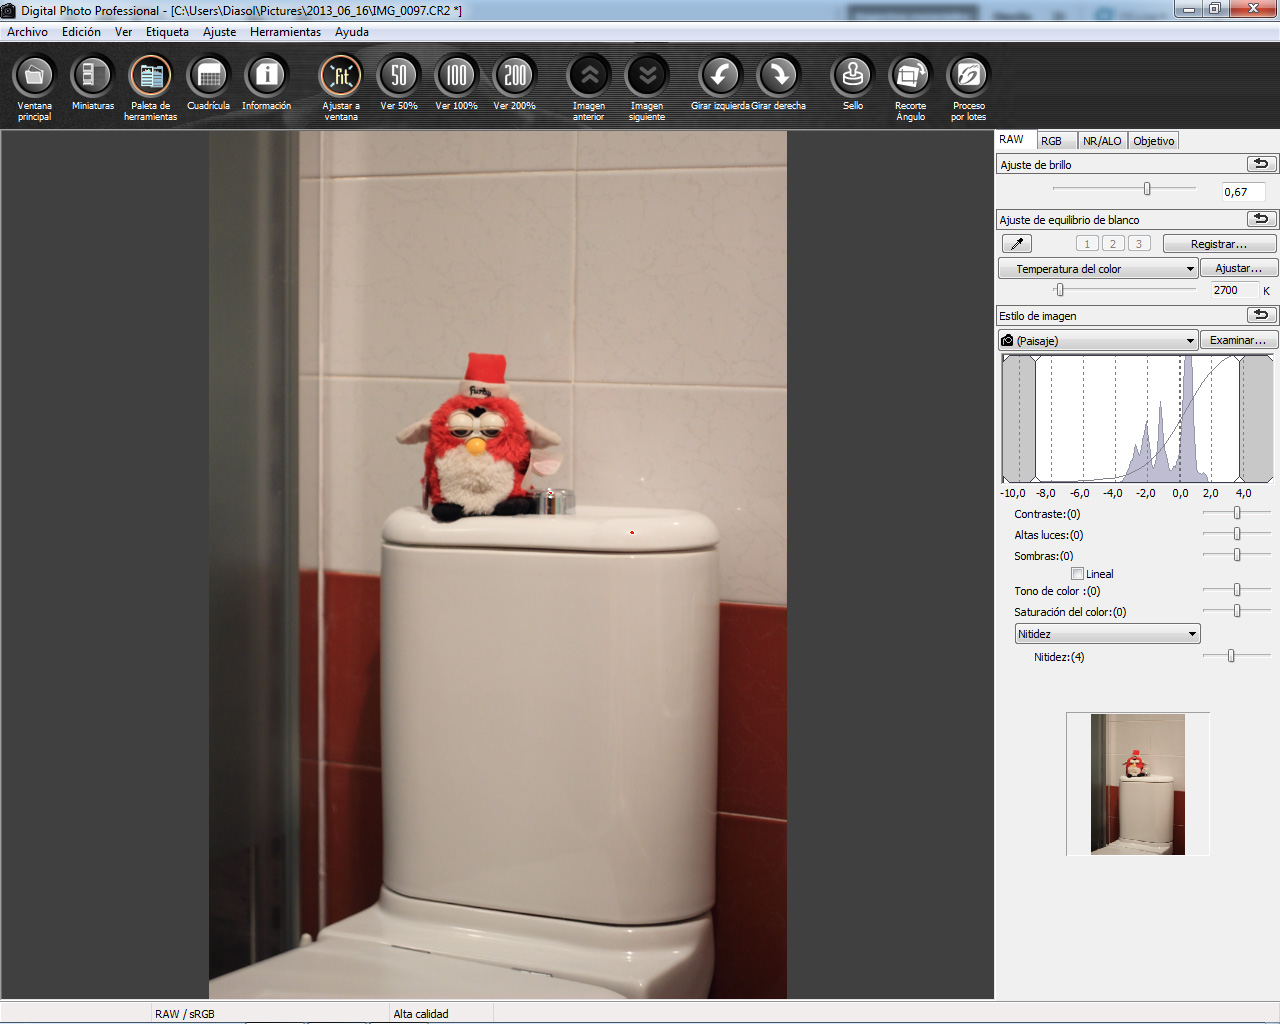Image resolution: width=1280 pixels, height=1024 pixels.
Task: Click the Examinar... button
Action: tap(1238, 340)
